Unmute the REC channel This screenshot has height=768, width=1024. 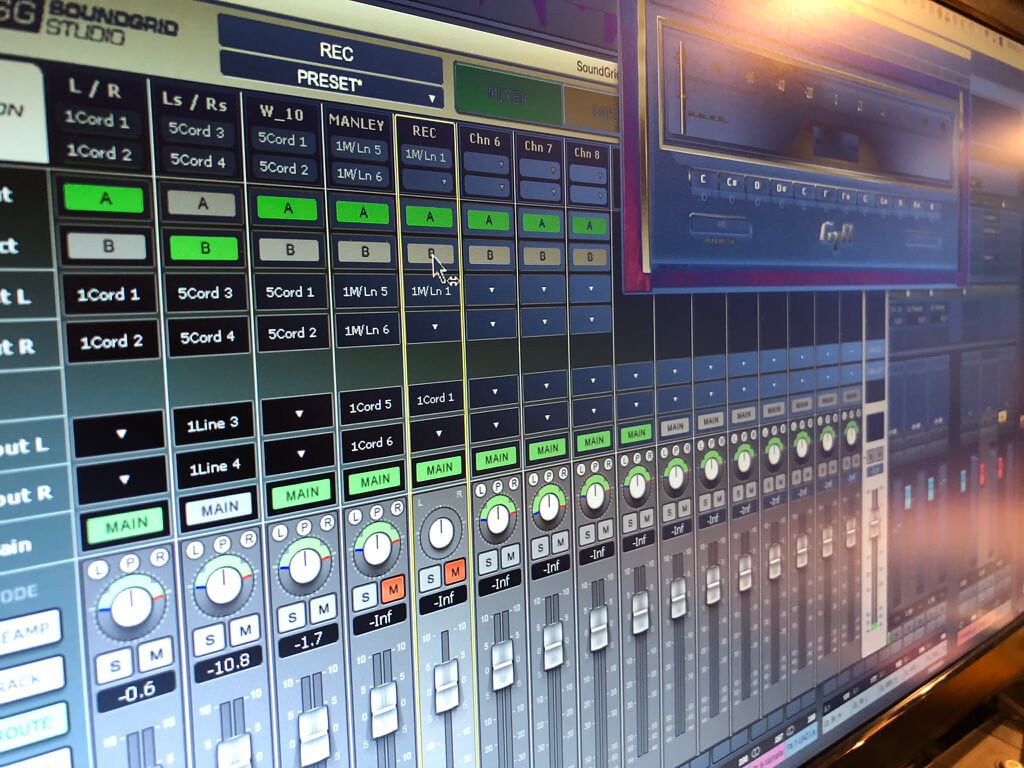[x=455, y=572]
